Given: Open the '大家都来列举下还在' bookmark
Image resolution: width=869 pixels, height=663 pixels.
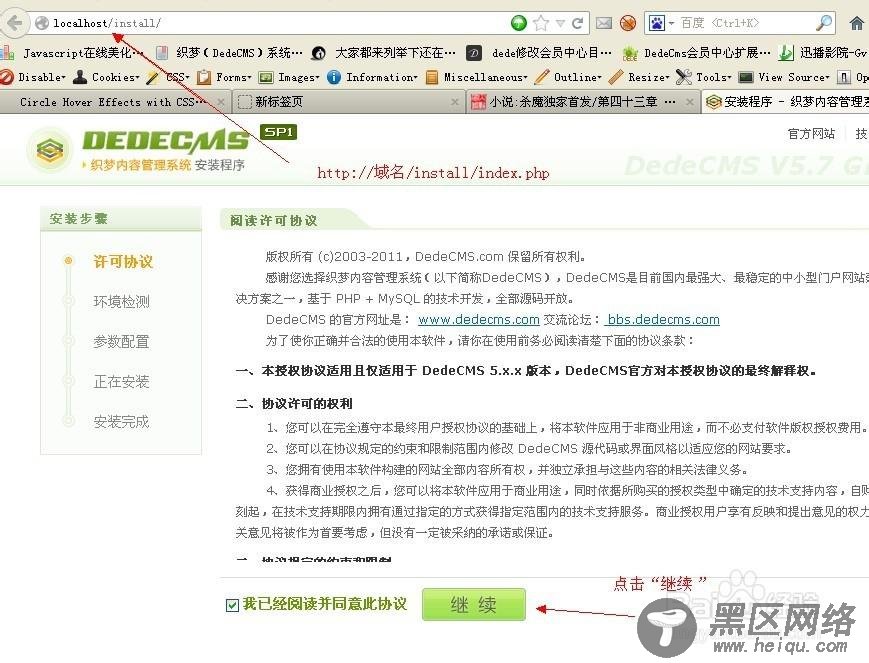Looking at the screenshot, I should pyautogui.click(x=384, y=53).
